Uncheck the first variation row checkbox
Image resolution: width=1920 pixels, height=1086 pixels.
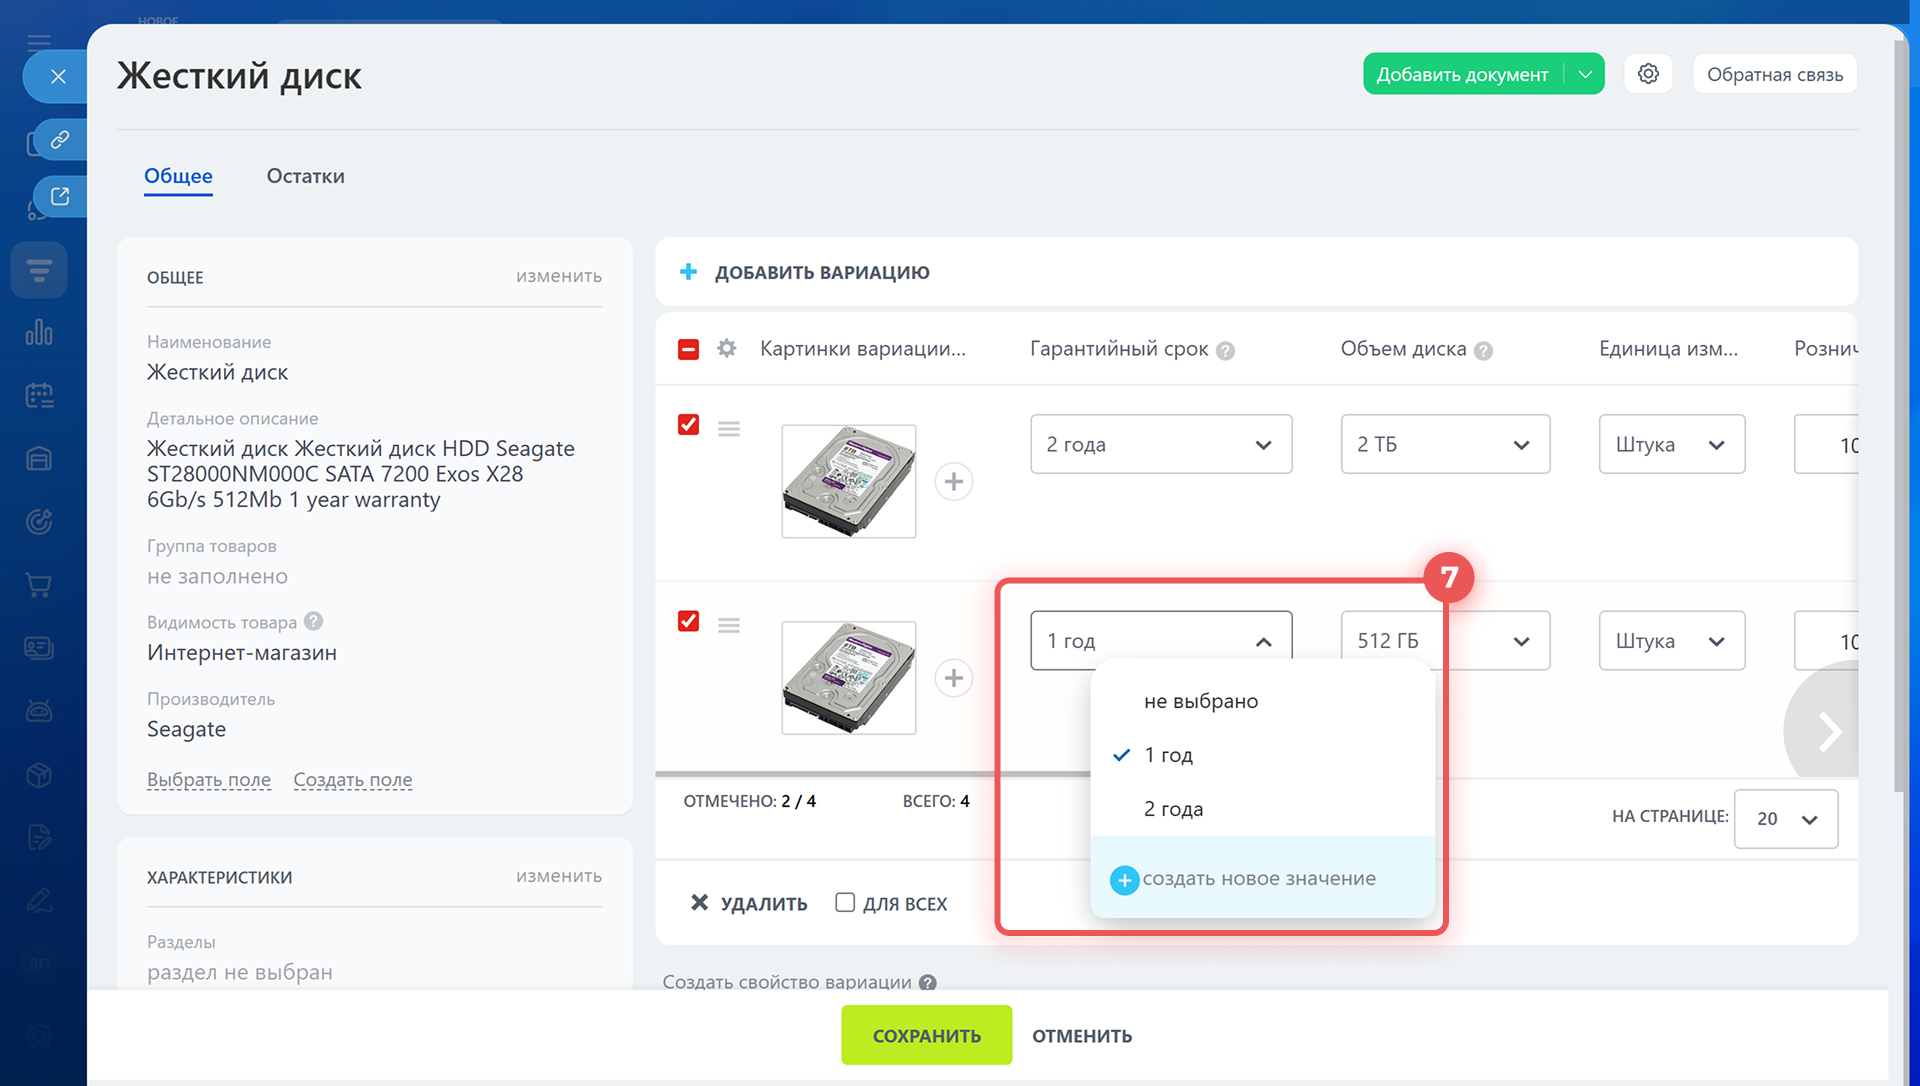(689, 425)
